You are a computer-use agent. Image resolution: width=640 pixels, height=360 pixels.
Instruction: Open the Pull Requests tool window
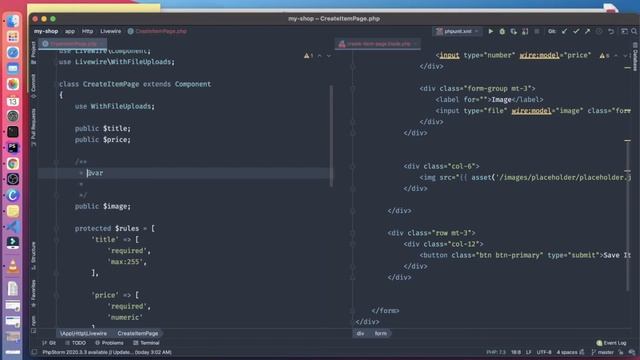click(x=33, y=127)
